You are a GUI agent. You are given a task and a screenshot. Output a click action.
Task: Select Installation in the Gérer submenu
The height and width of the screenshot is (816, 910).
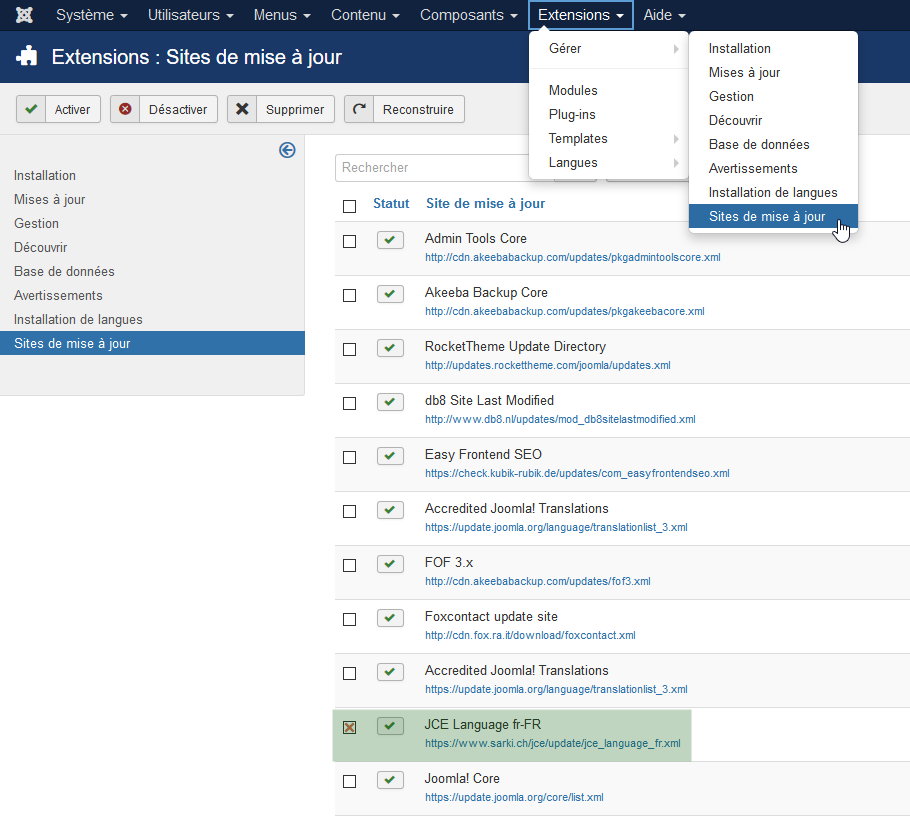[x=773, y=49]
